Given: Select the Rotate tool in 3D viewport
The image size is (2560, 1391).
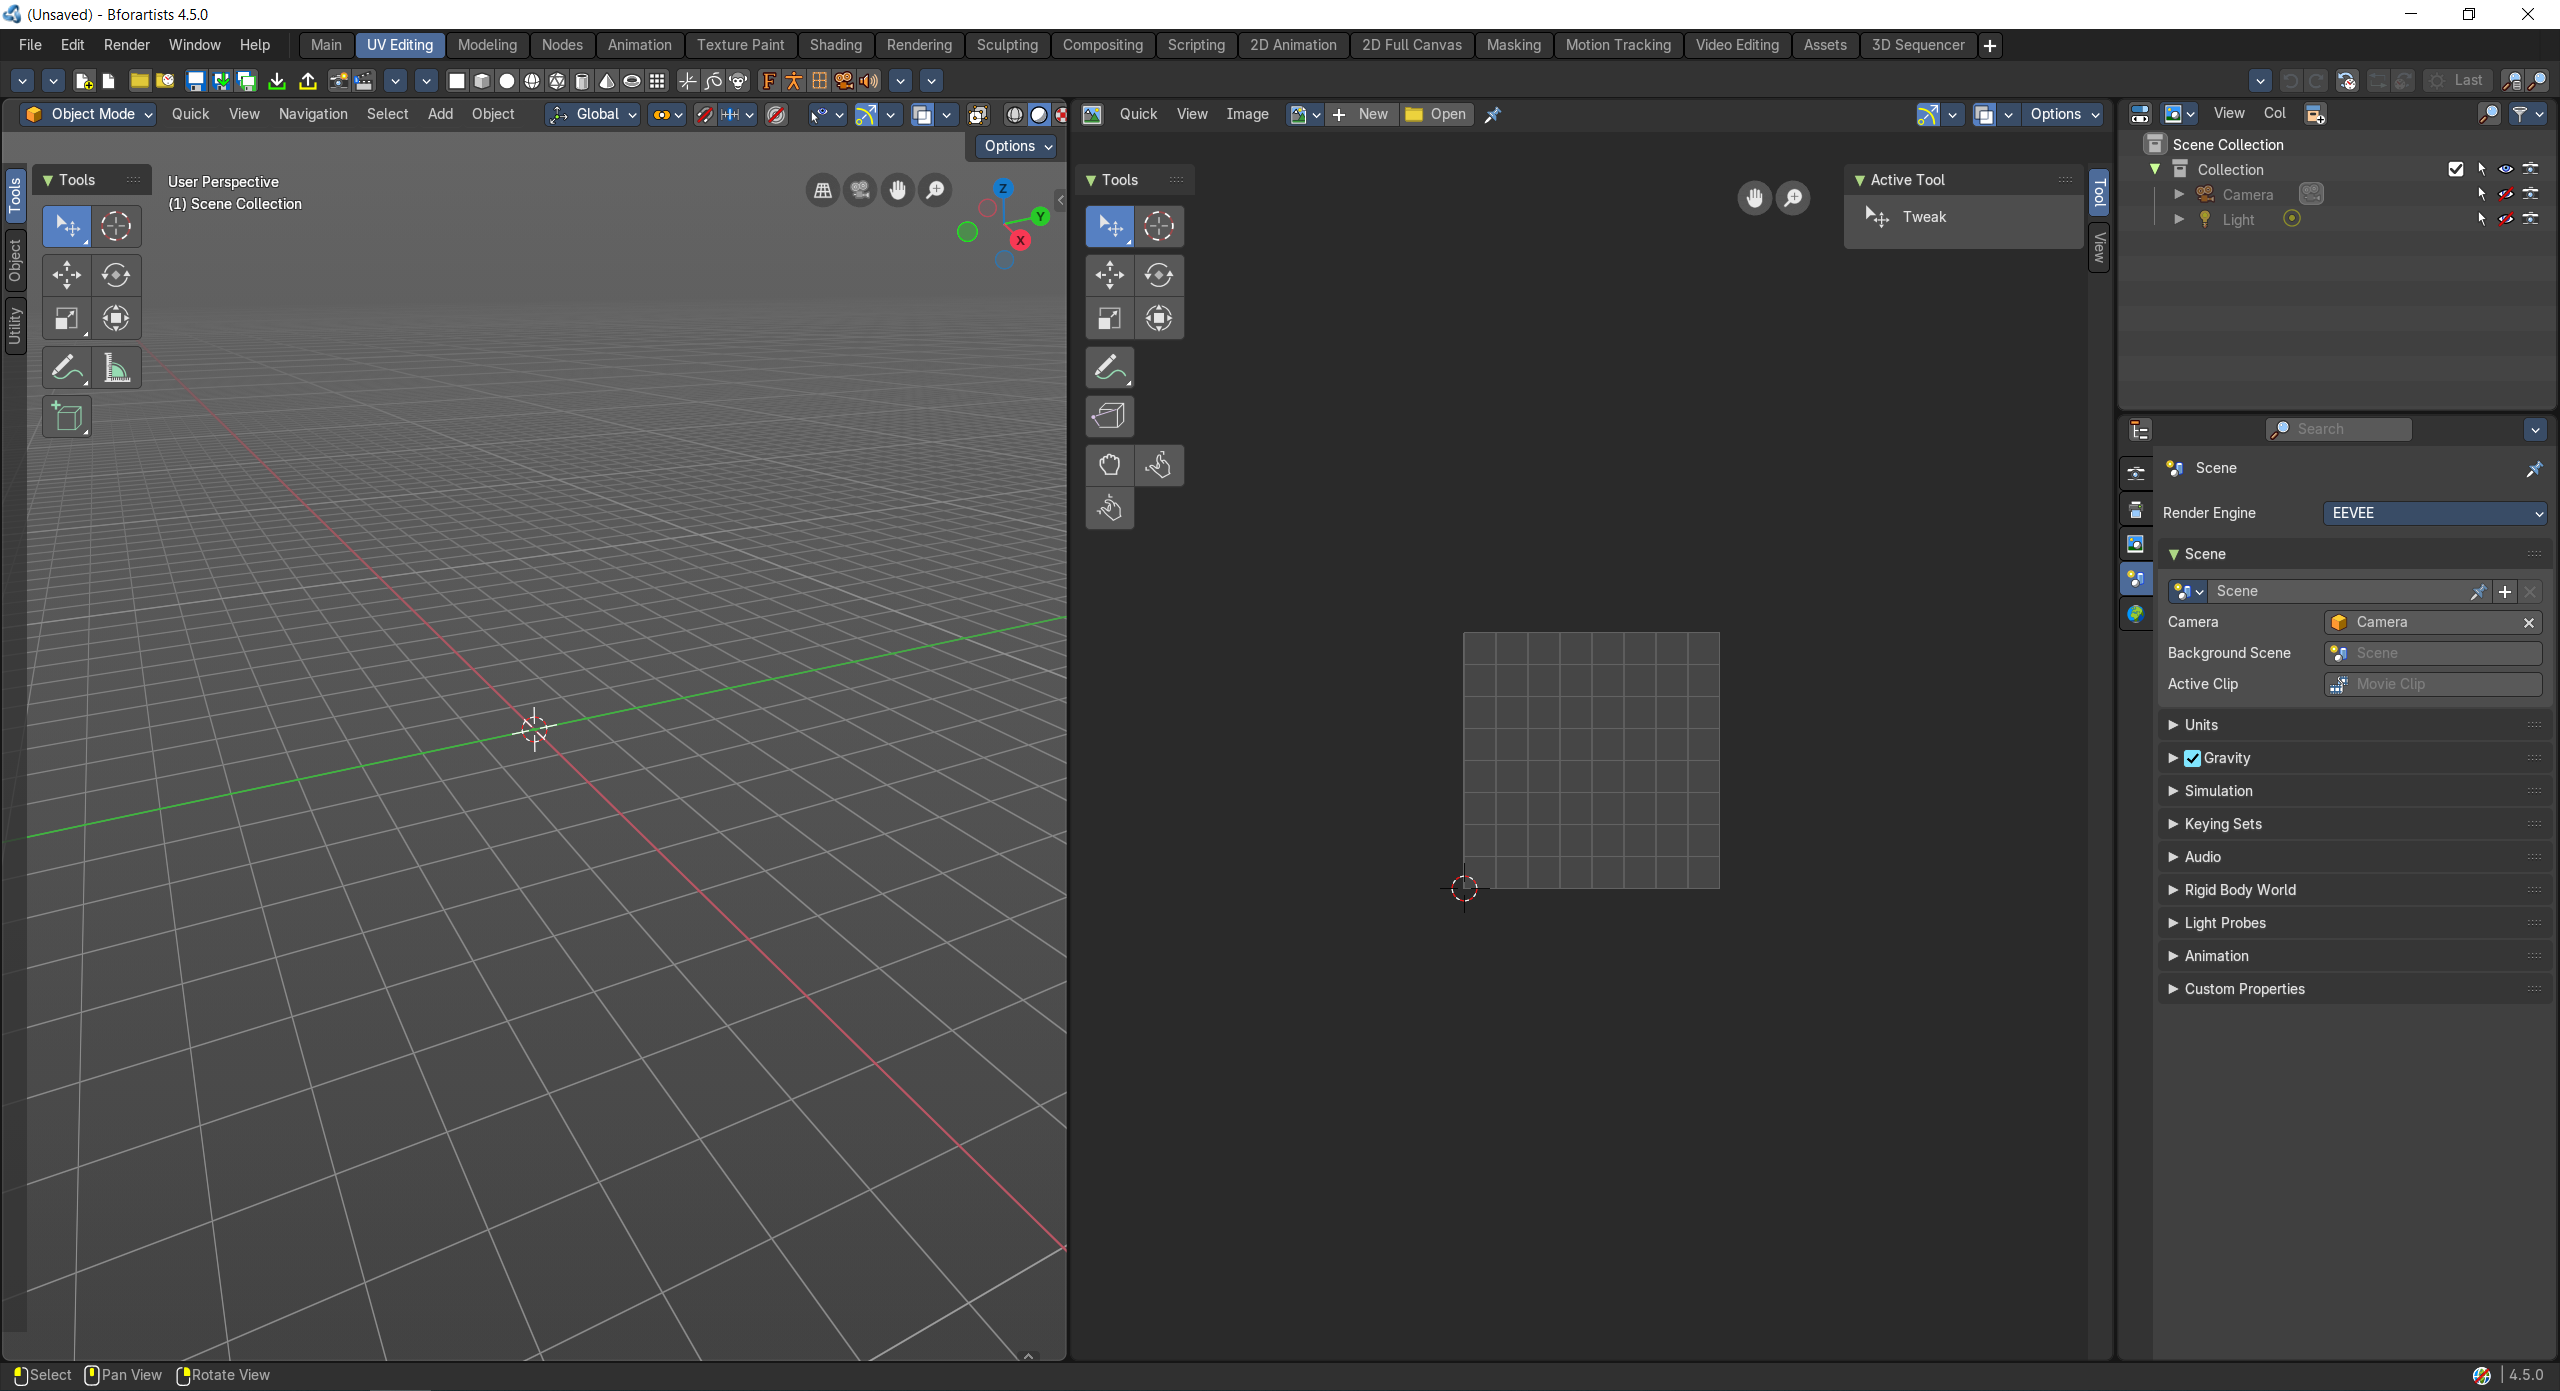Looking at the screenshot, I should [x=116, y=275].
